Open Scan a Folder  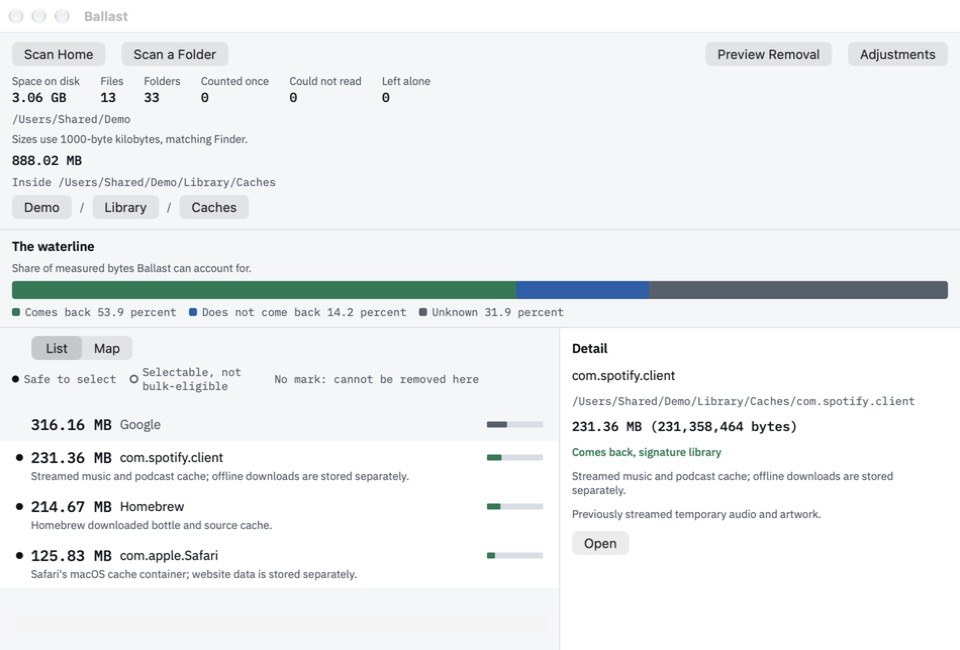(174, 54)
